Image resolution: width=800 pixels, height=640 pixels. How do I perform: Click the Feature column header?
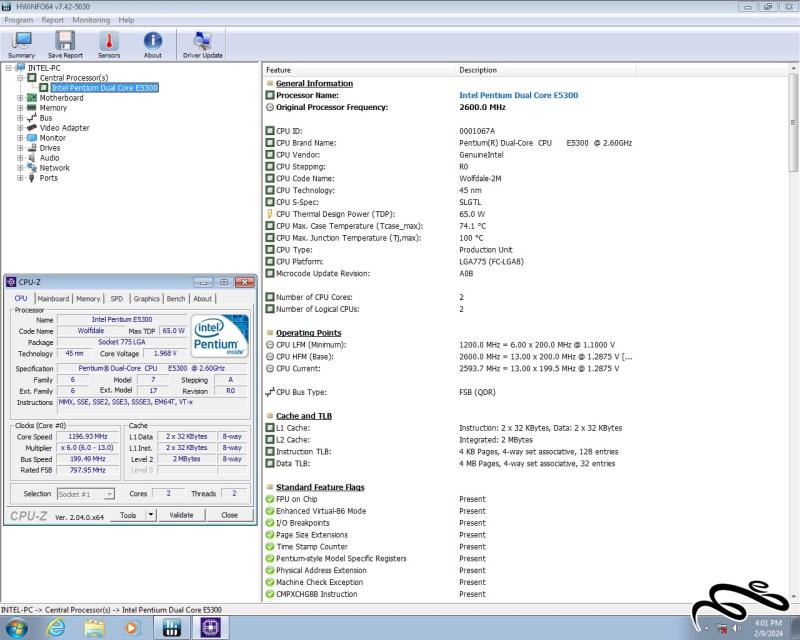click(359, 70)
